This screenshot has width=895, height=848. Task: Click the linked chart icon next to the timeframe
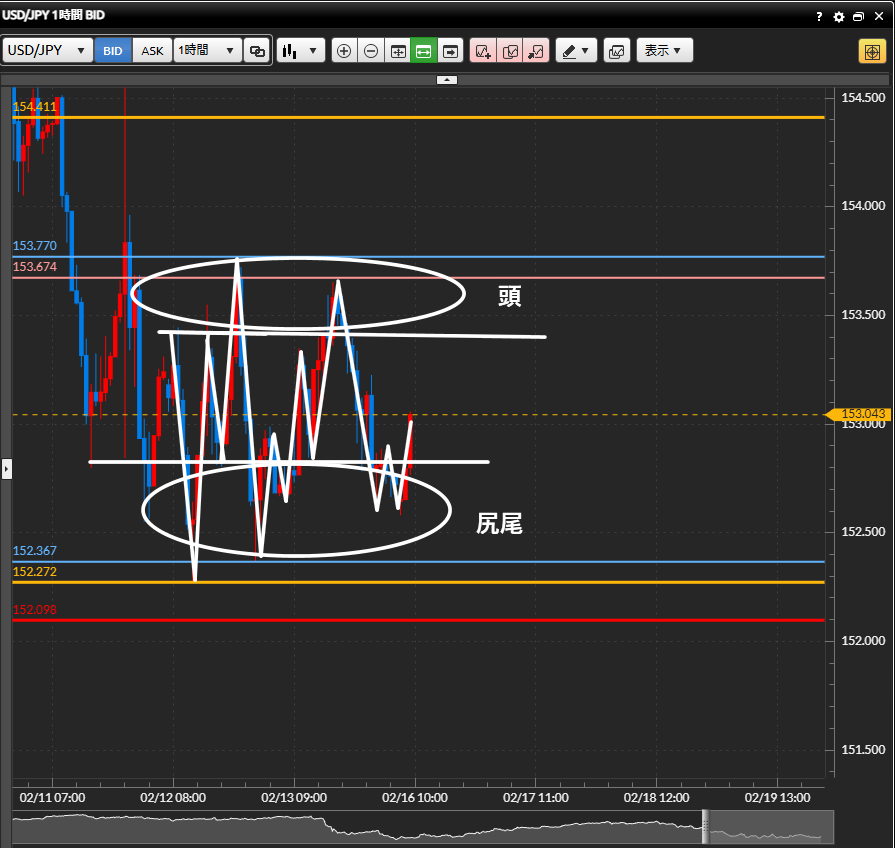pyautogui.click(x=257, y=51)
